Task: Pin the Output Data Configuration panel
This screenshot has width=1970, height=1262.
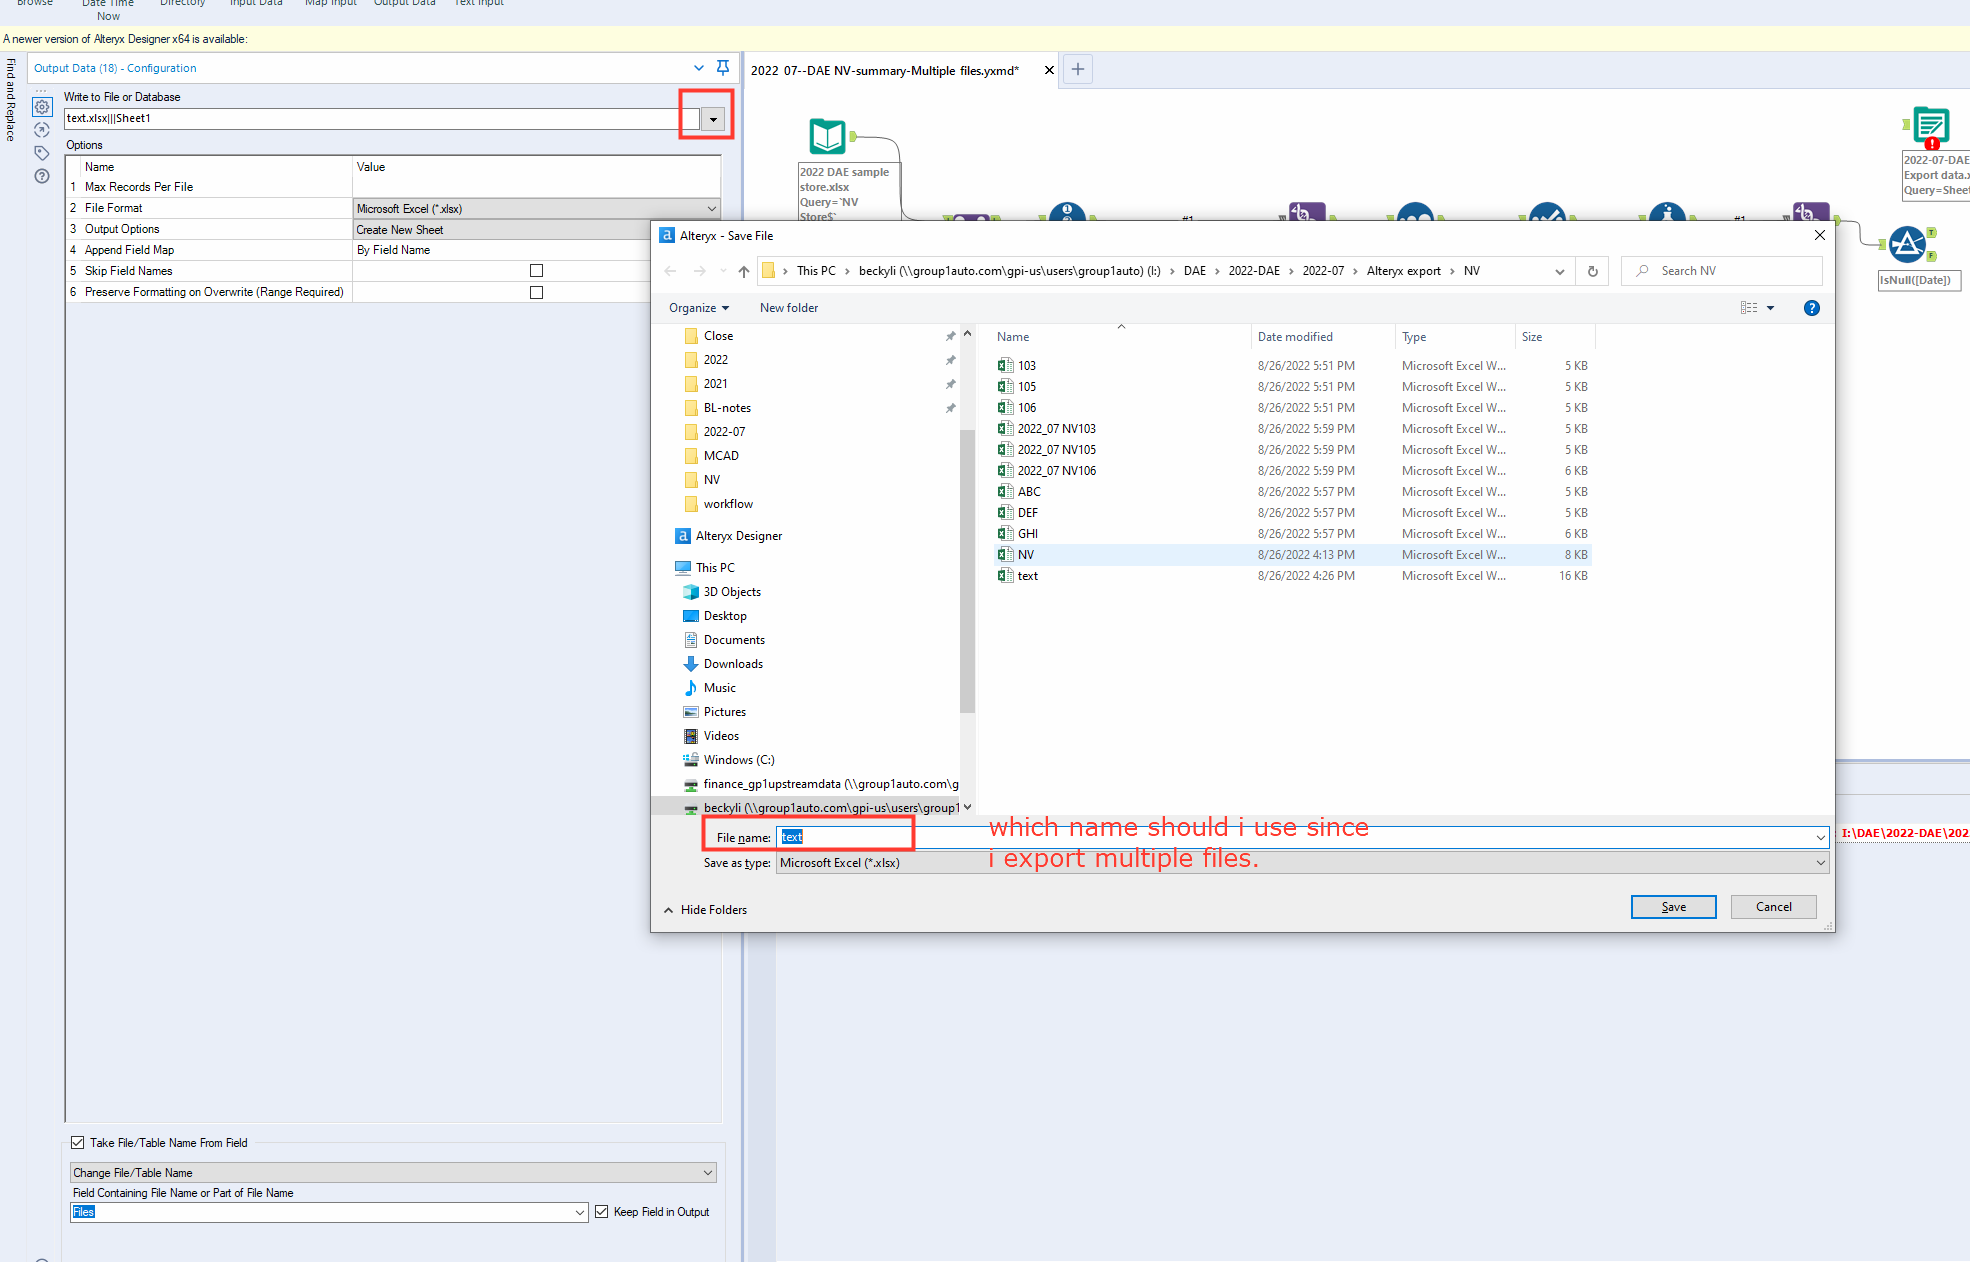Action: click(723, 68)
